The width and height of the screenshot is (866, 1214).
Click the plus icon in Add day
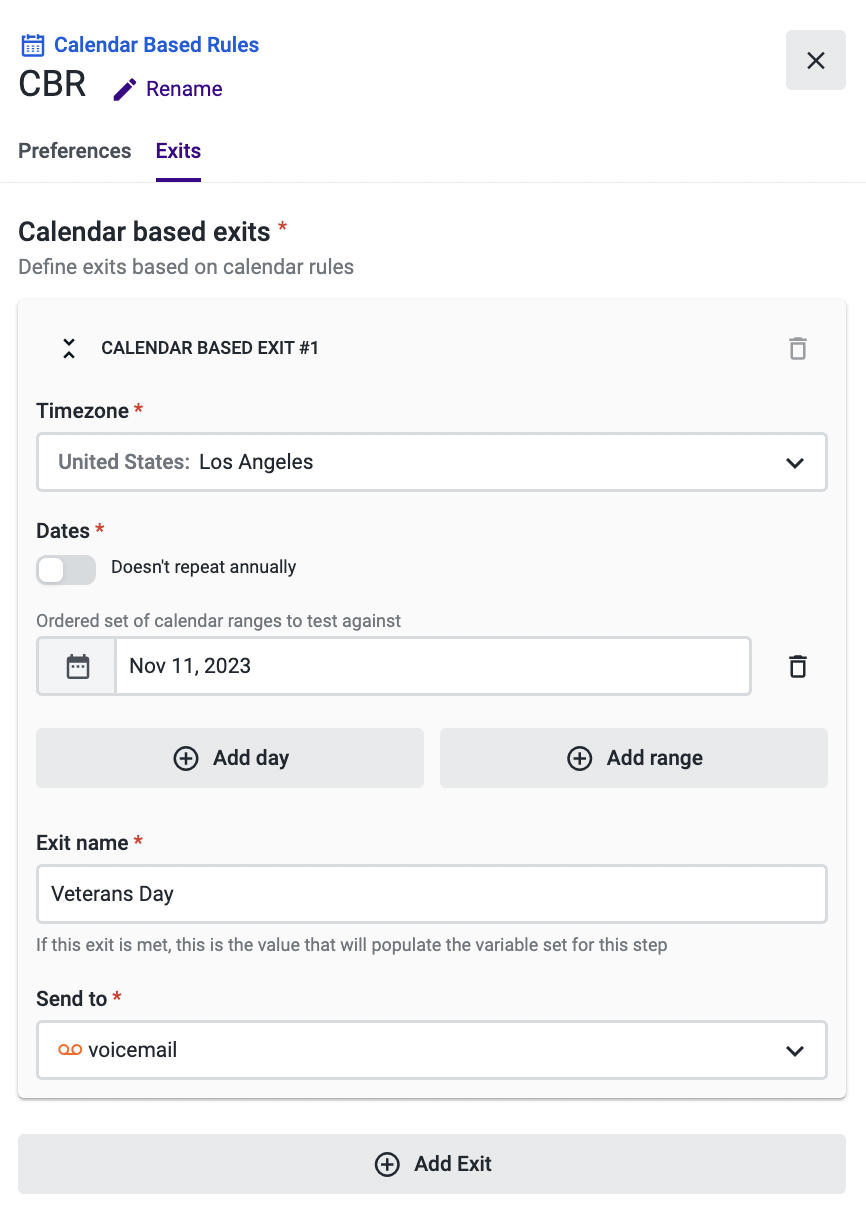pos(186,758)
